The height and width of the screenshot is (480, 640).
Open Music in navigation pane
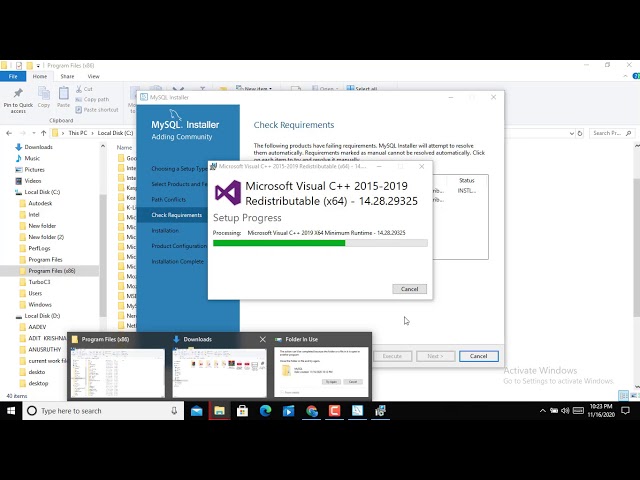(32, 158)
